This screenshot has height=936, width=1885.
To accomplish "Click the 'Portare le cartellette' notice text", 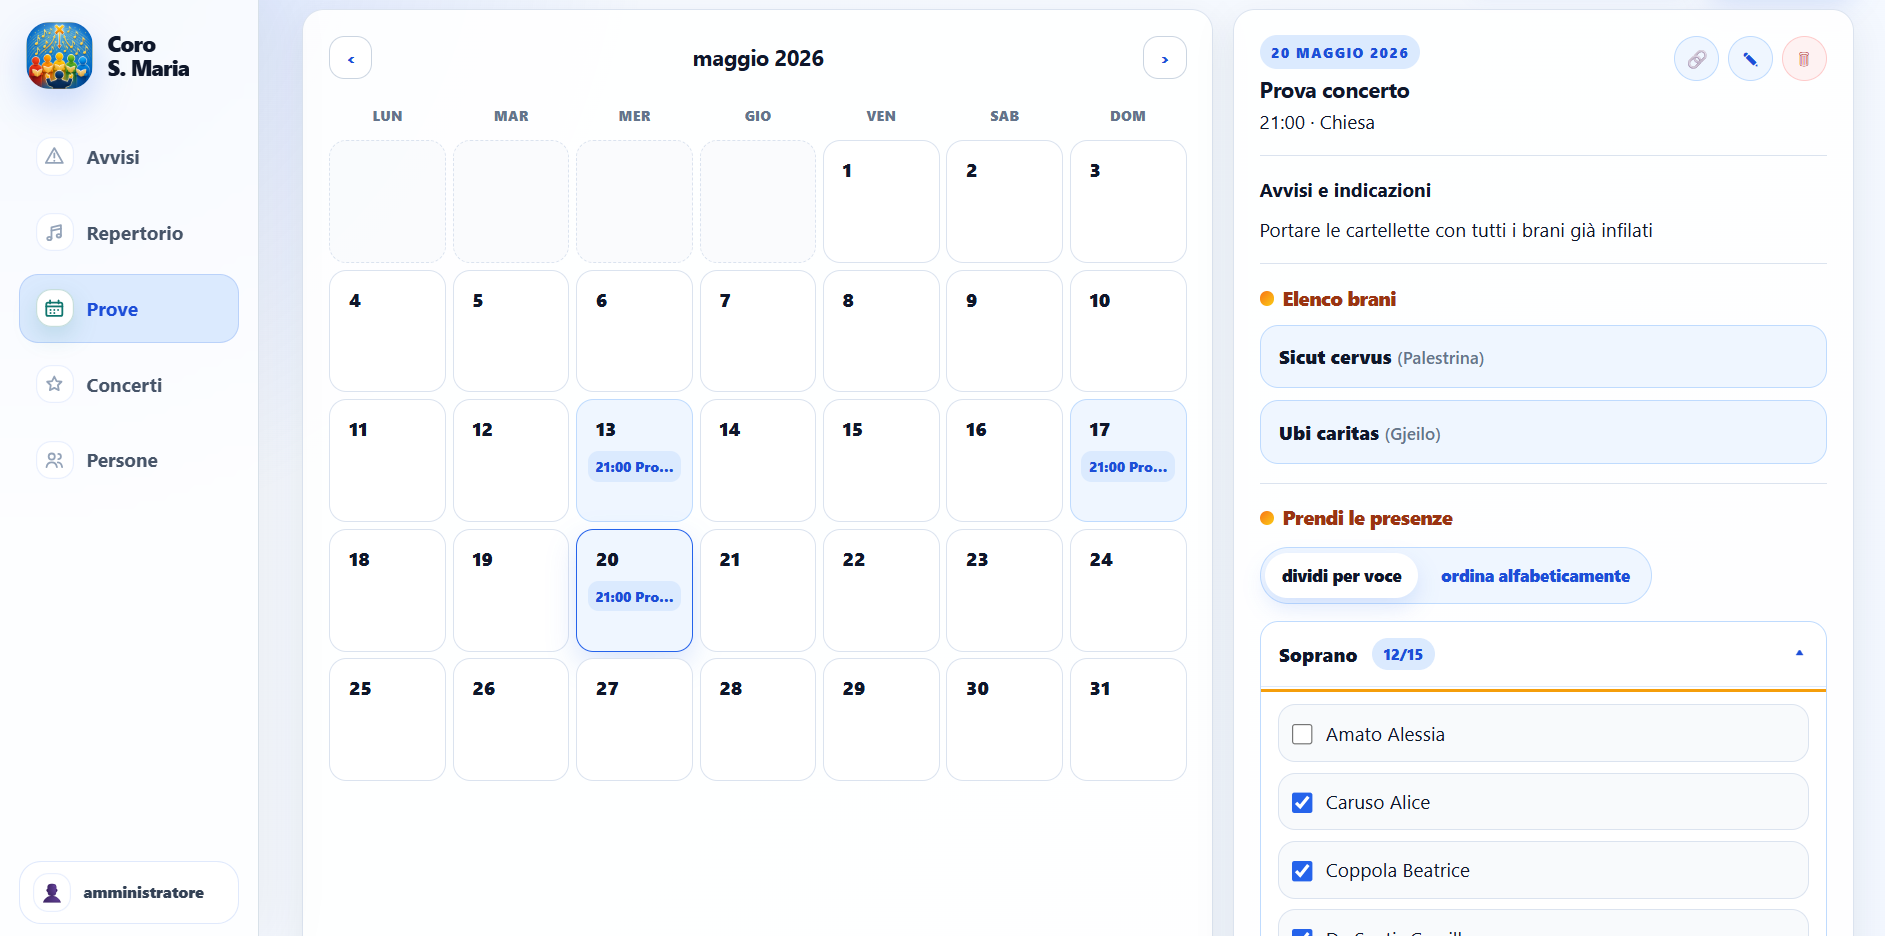I will (1456, 231).
